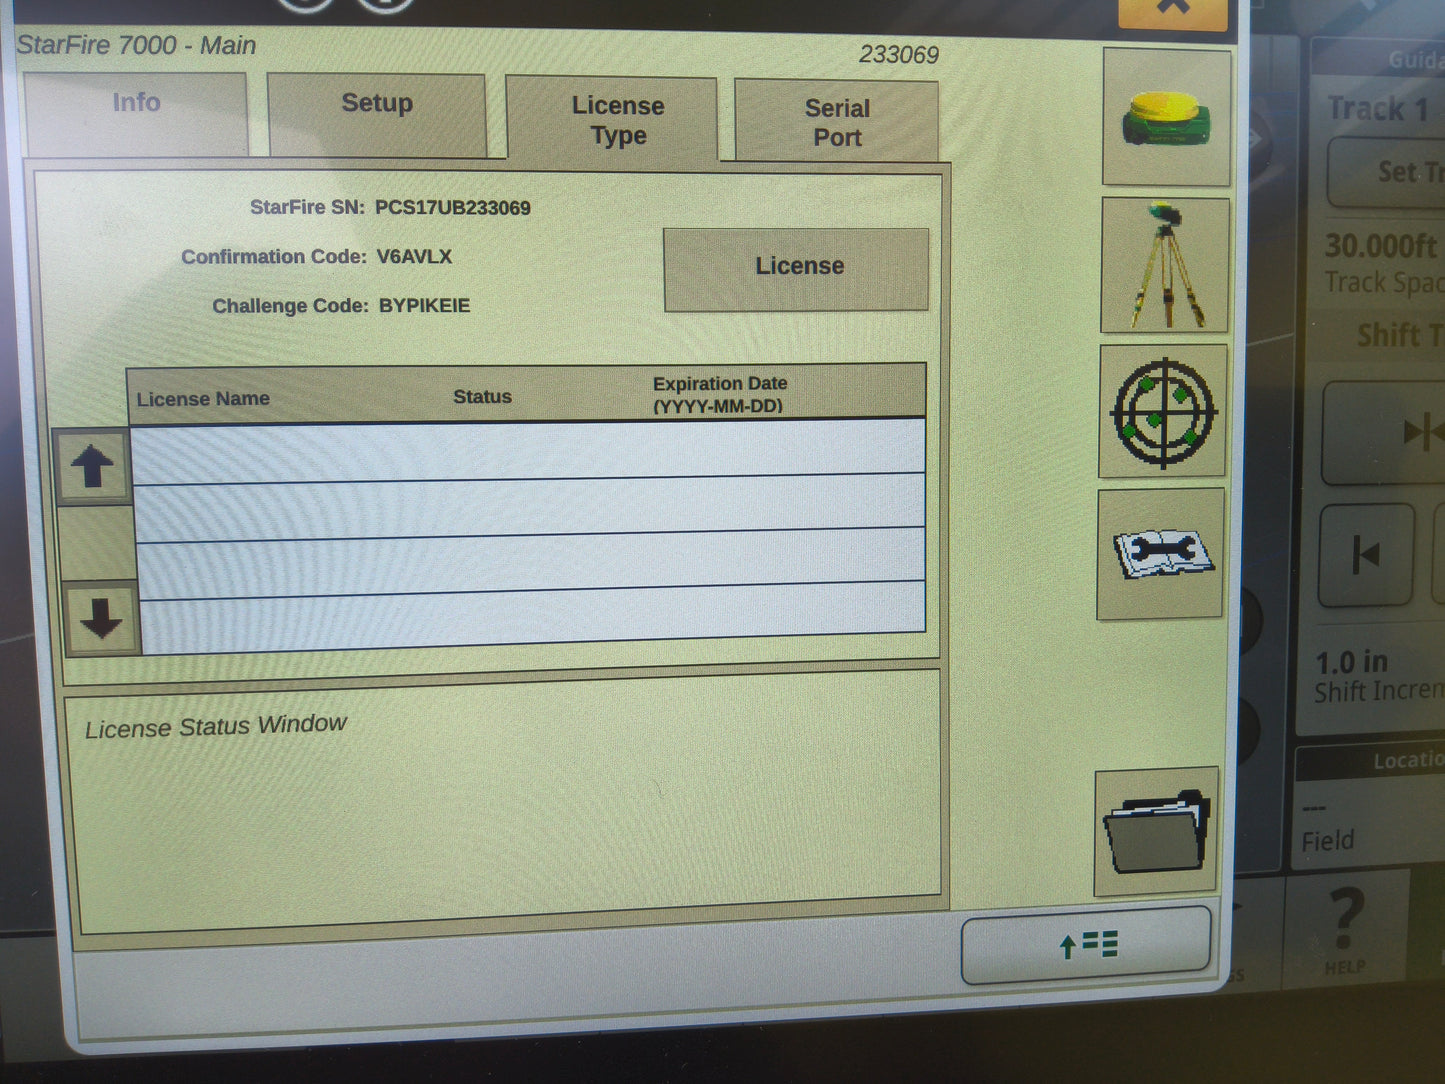
Task: Click the Status column header
Action: coord(482,397)
